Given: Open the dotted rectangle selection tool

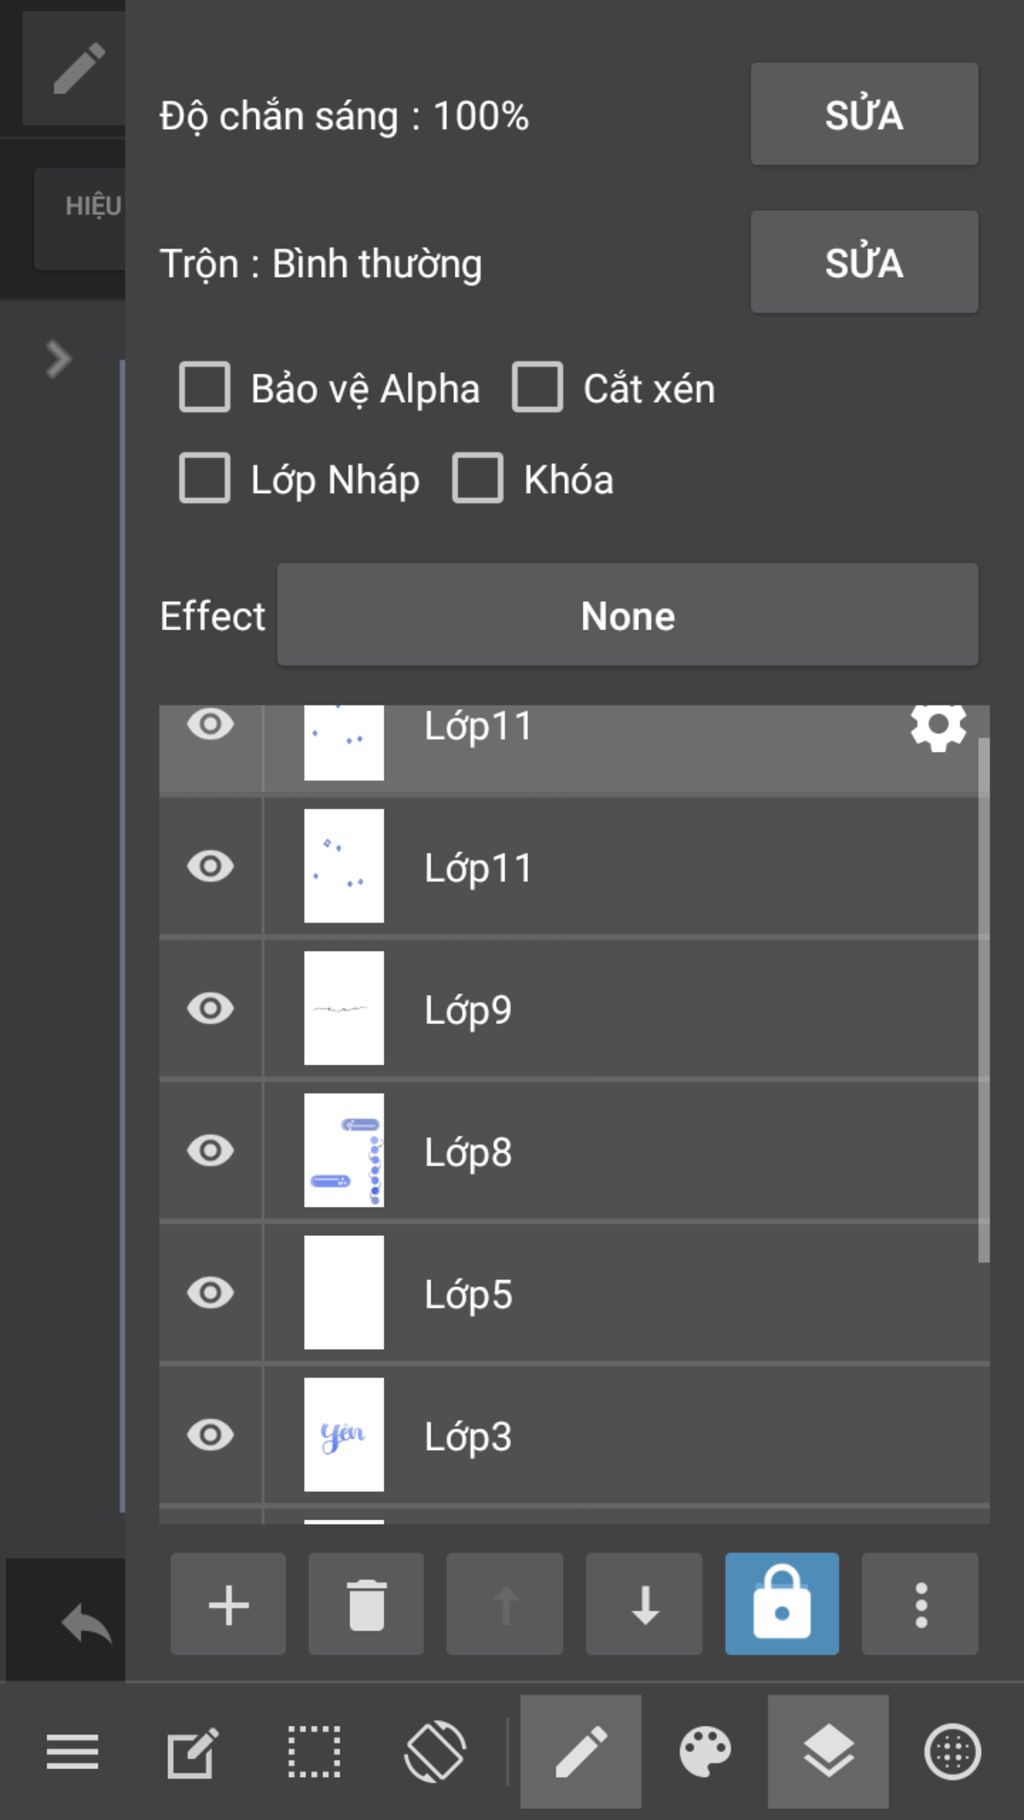Looking at the screenshot, I should [314, 1752].
